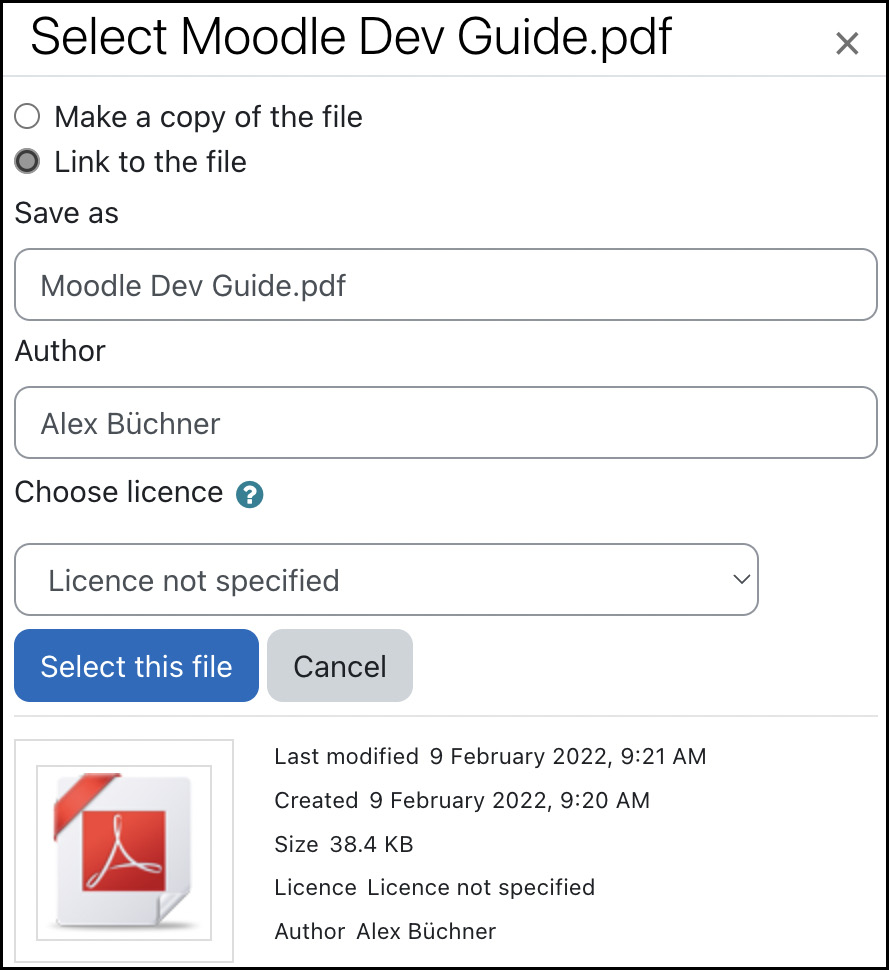The image size is (889, 970).
Task: Click the Save as field label
Action: pyautogui.click(x=66, y=213)
